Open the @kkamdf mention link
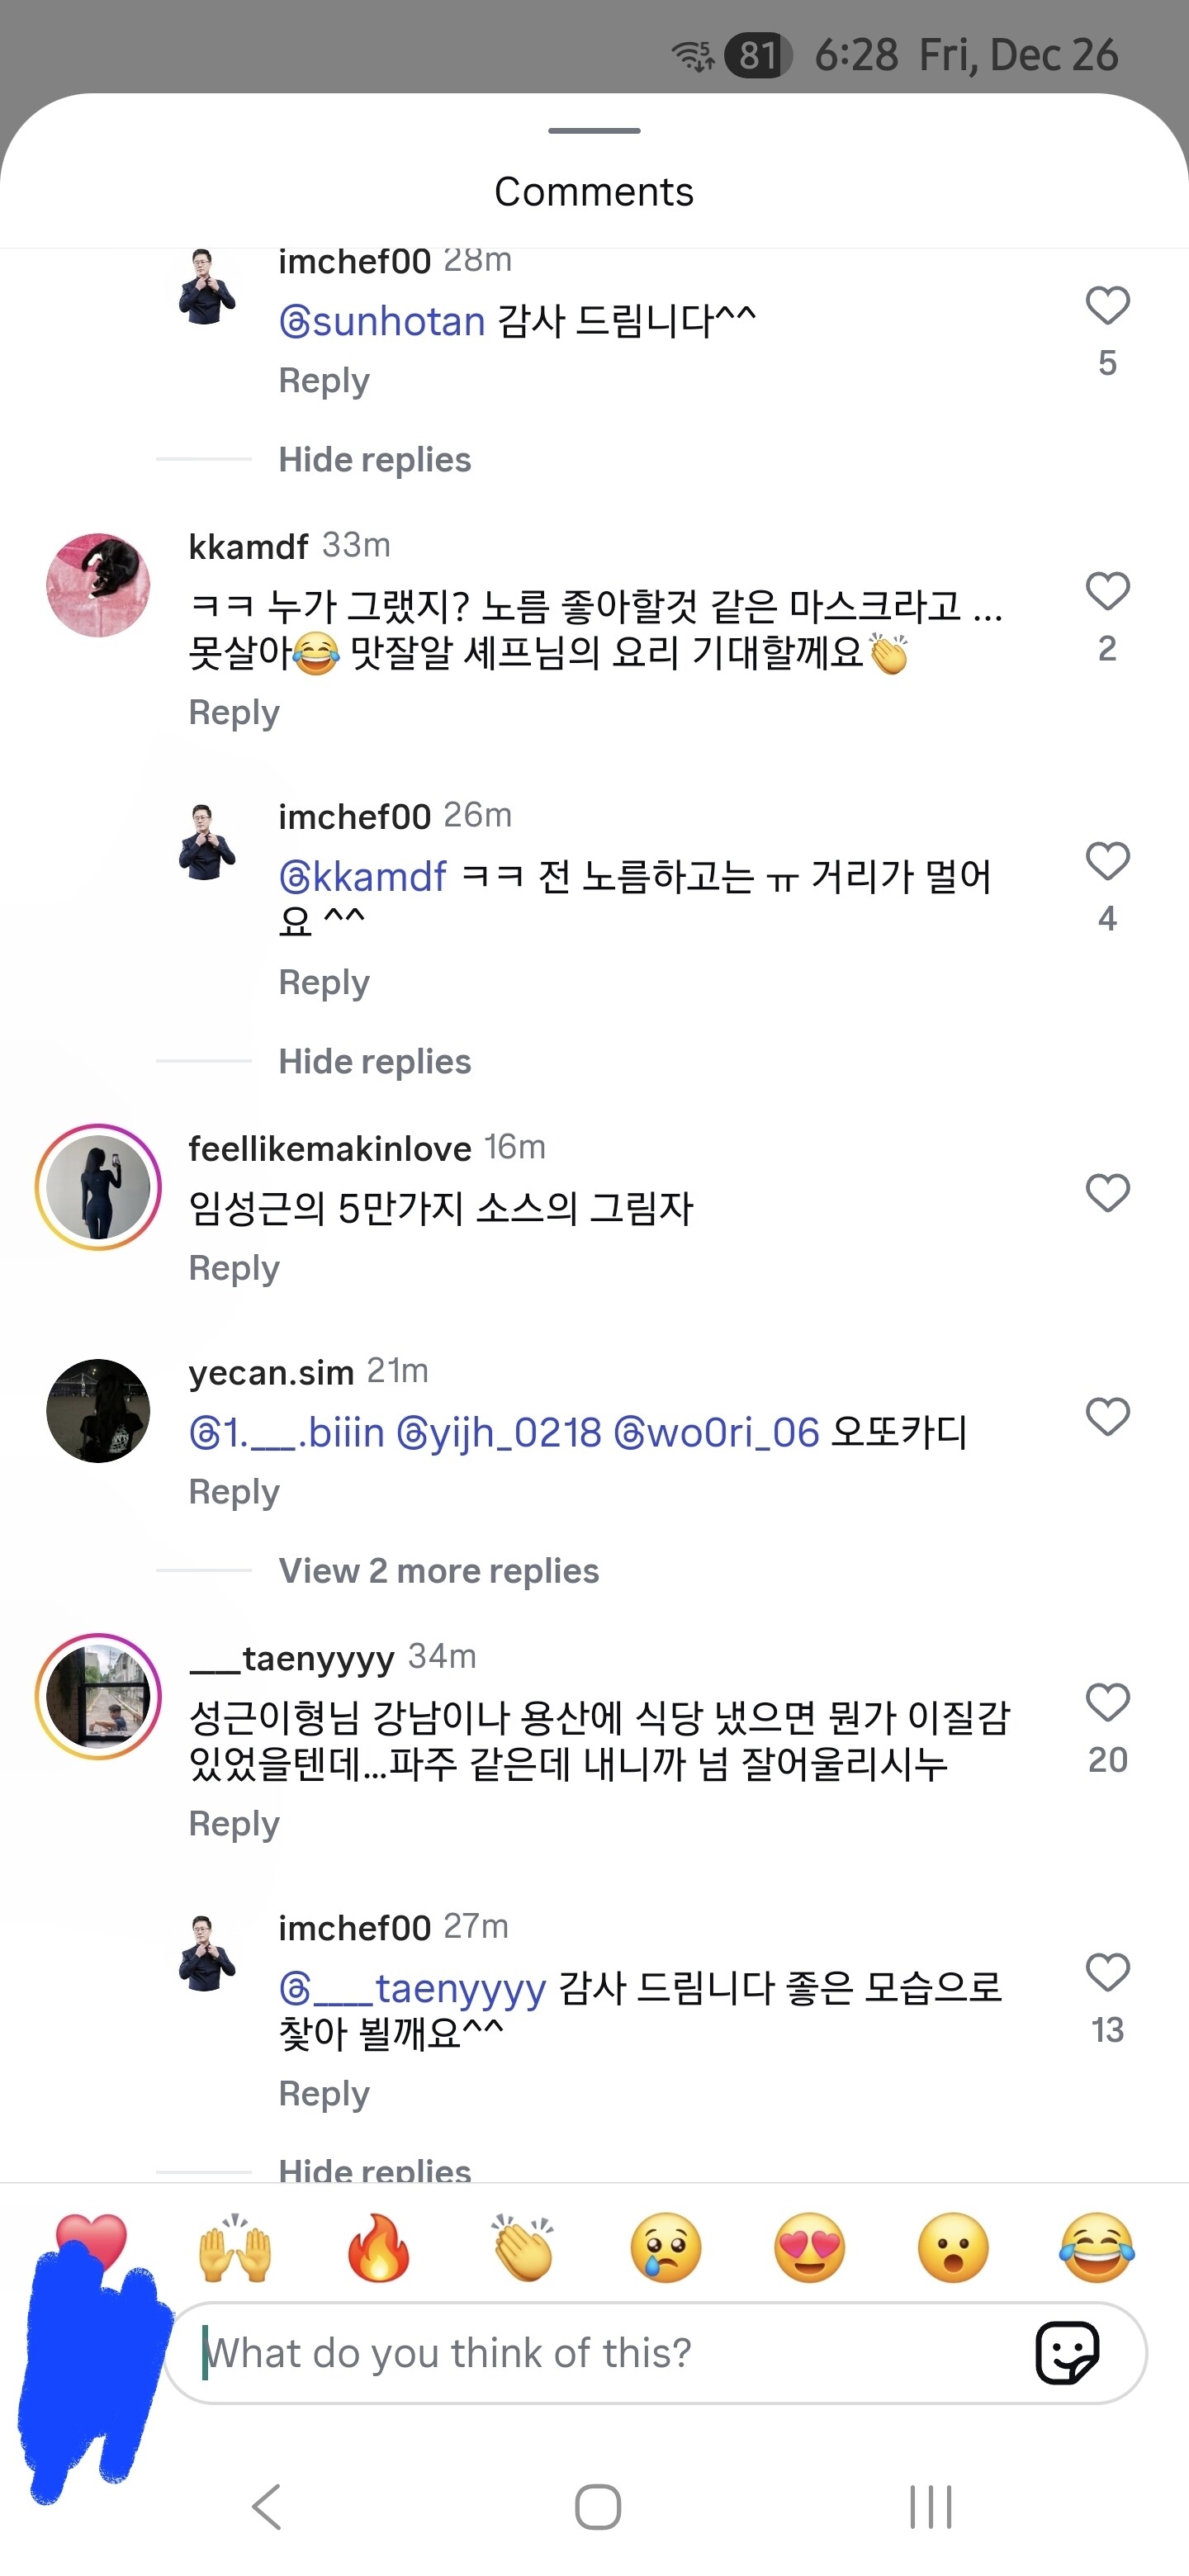This screenshot has width=1189, height=2576. pyautogui.click(x=363, y=877)
